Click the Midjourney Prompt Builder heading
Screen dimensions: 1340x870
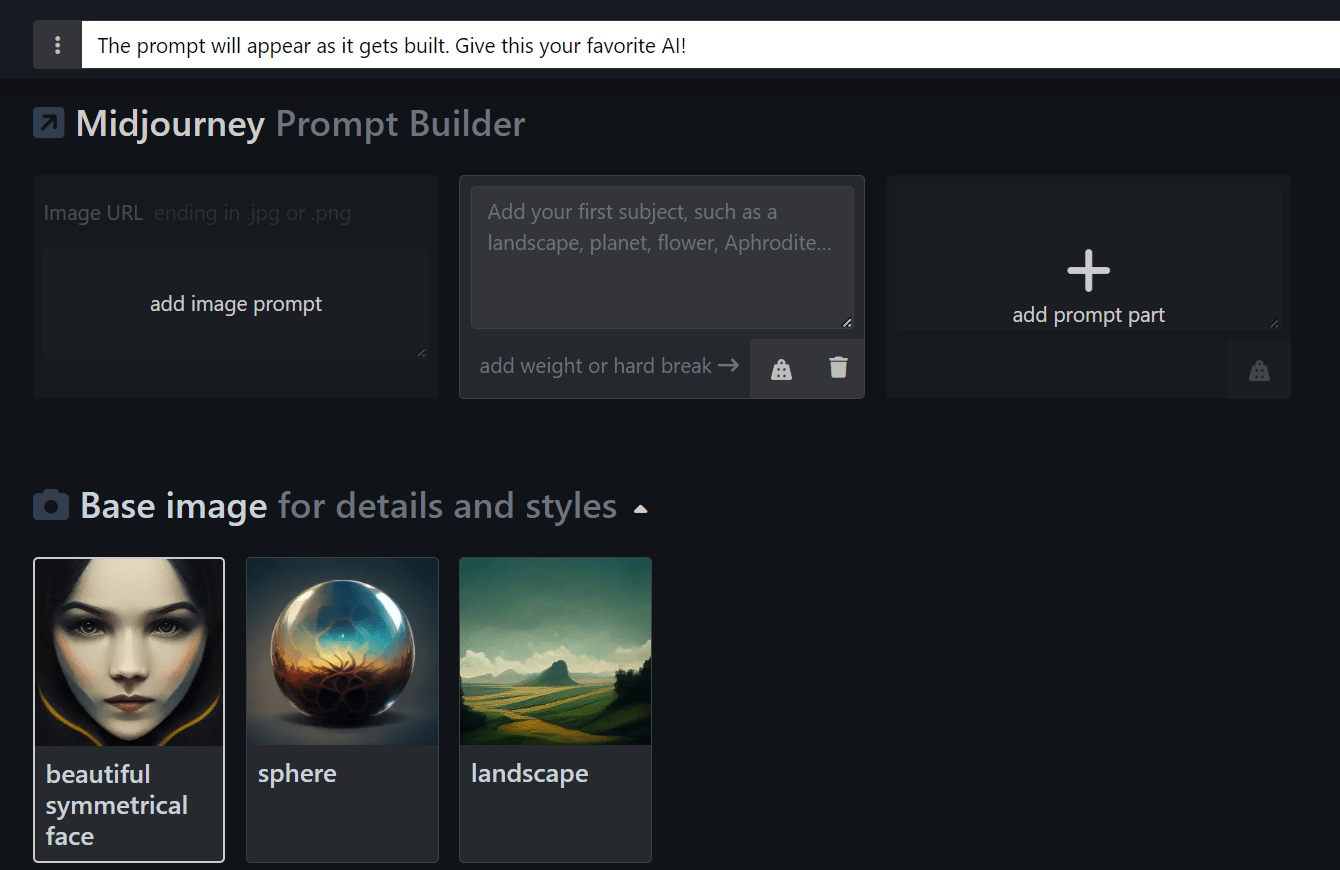(x=300, y=124)
